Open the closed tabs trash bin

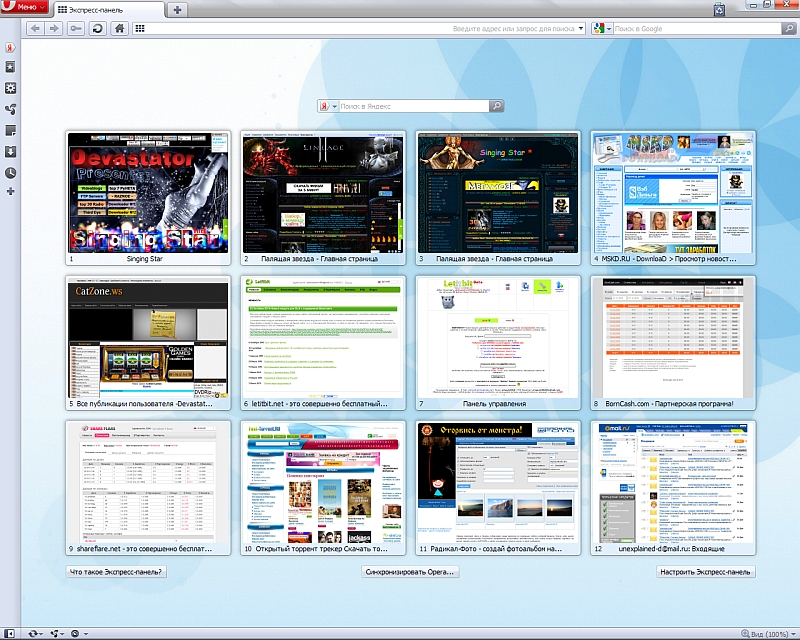[719, 10]
